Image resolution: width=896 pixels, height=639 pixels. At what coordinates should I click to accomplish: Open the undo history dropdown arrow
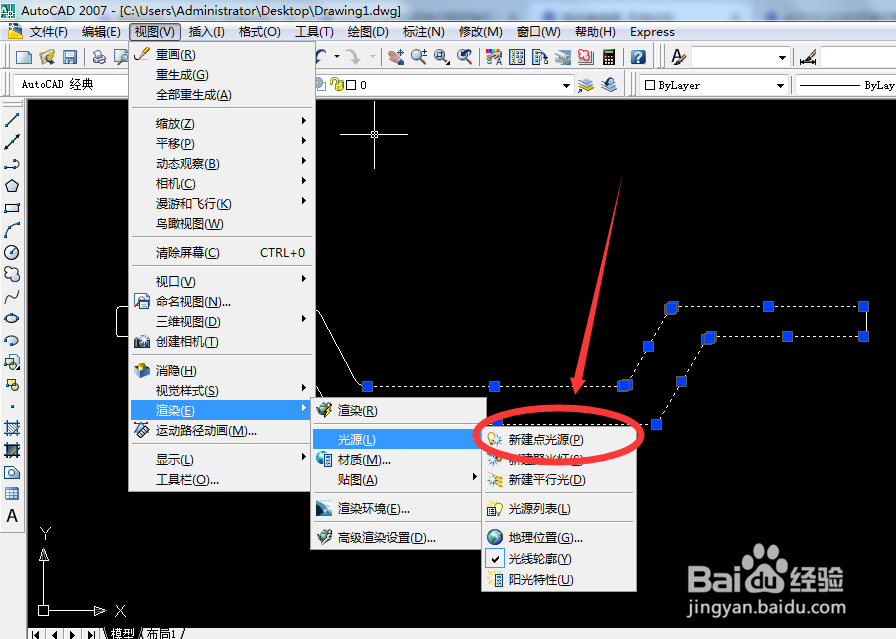tap(337, 57)
